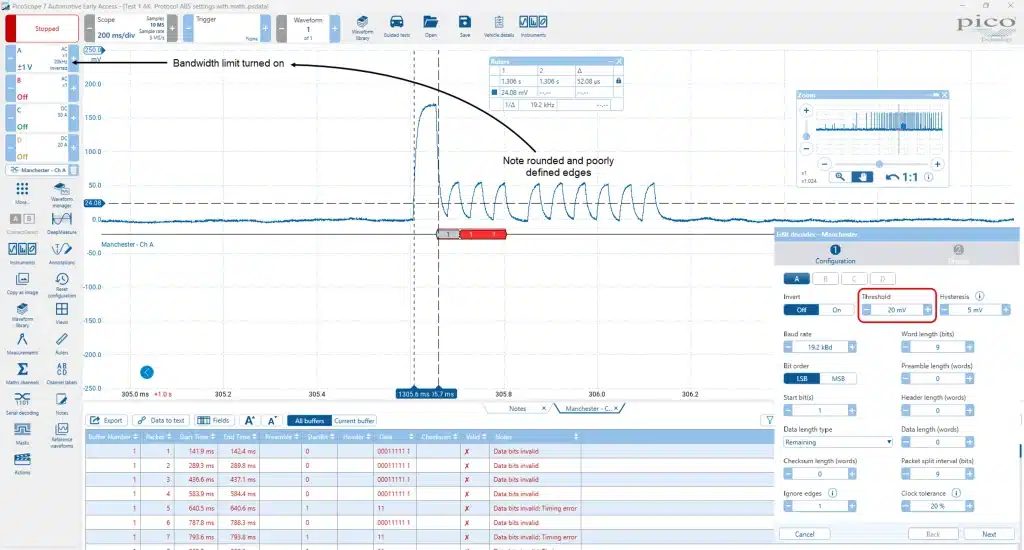Open the More tools grid
Viewport: 1024px width, 550px height.
coord(22,193)
